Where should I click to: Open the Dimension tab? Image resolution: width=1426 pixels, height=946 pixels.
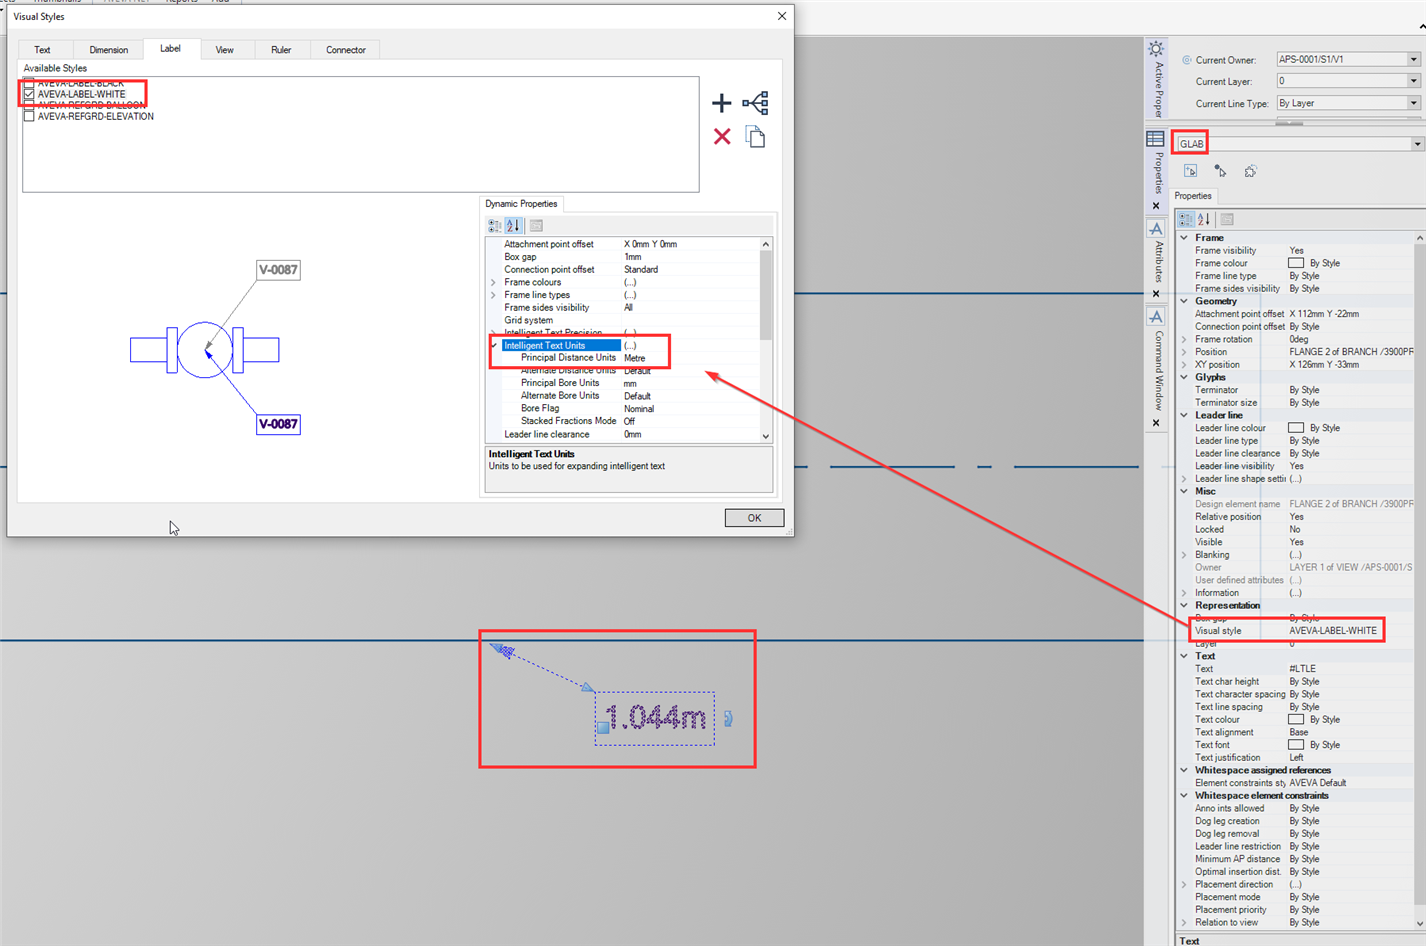(108, 50)
